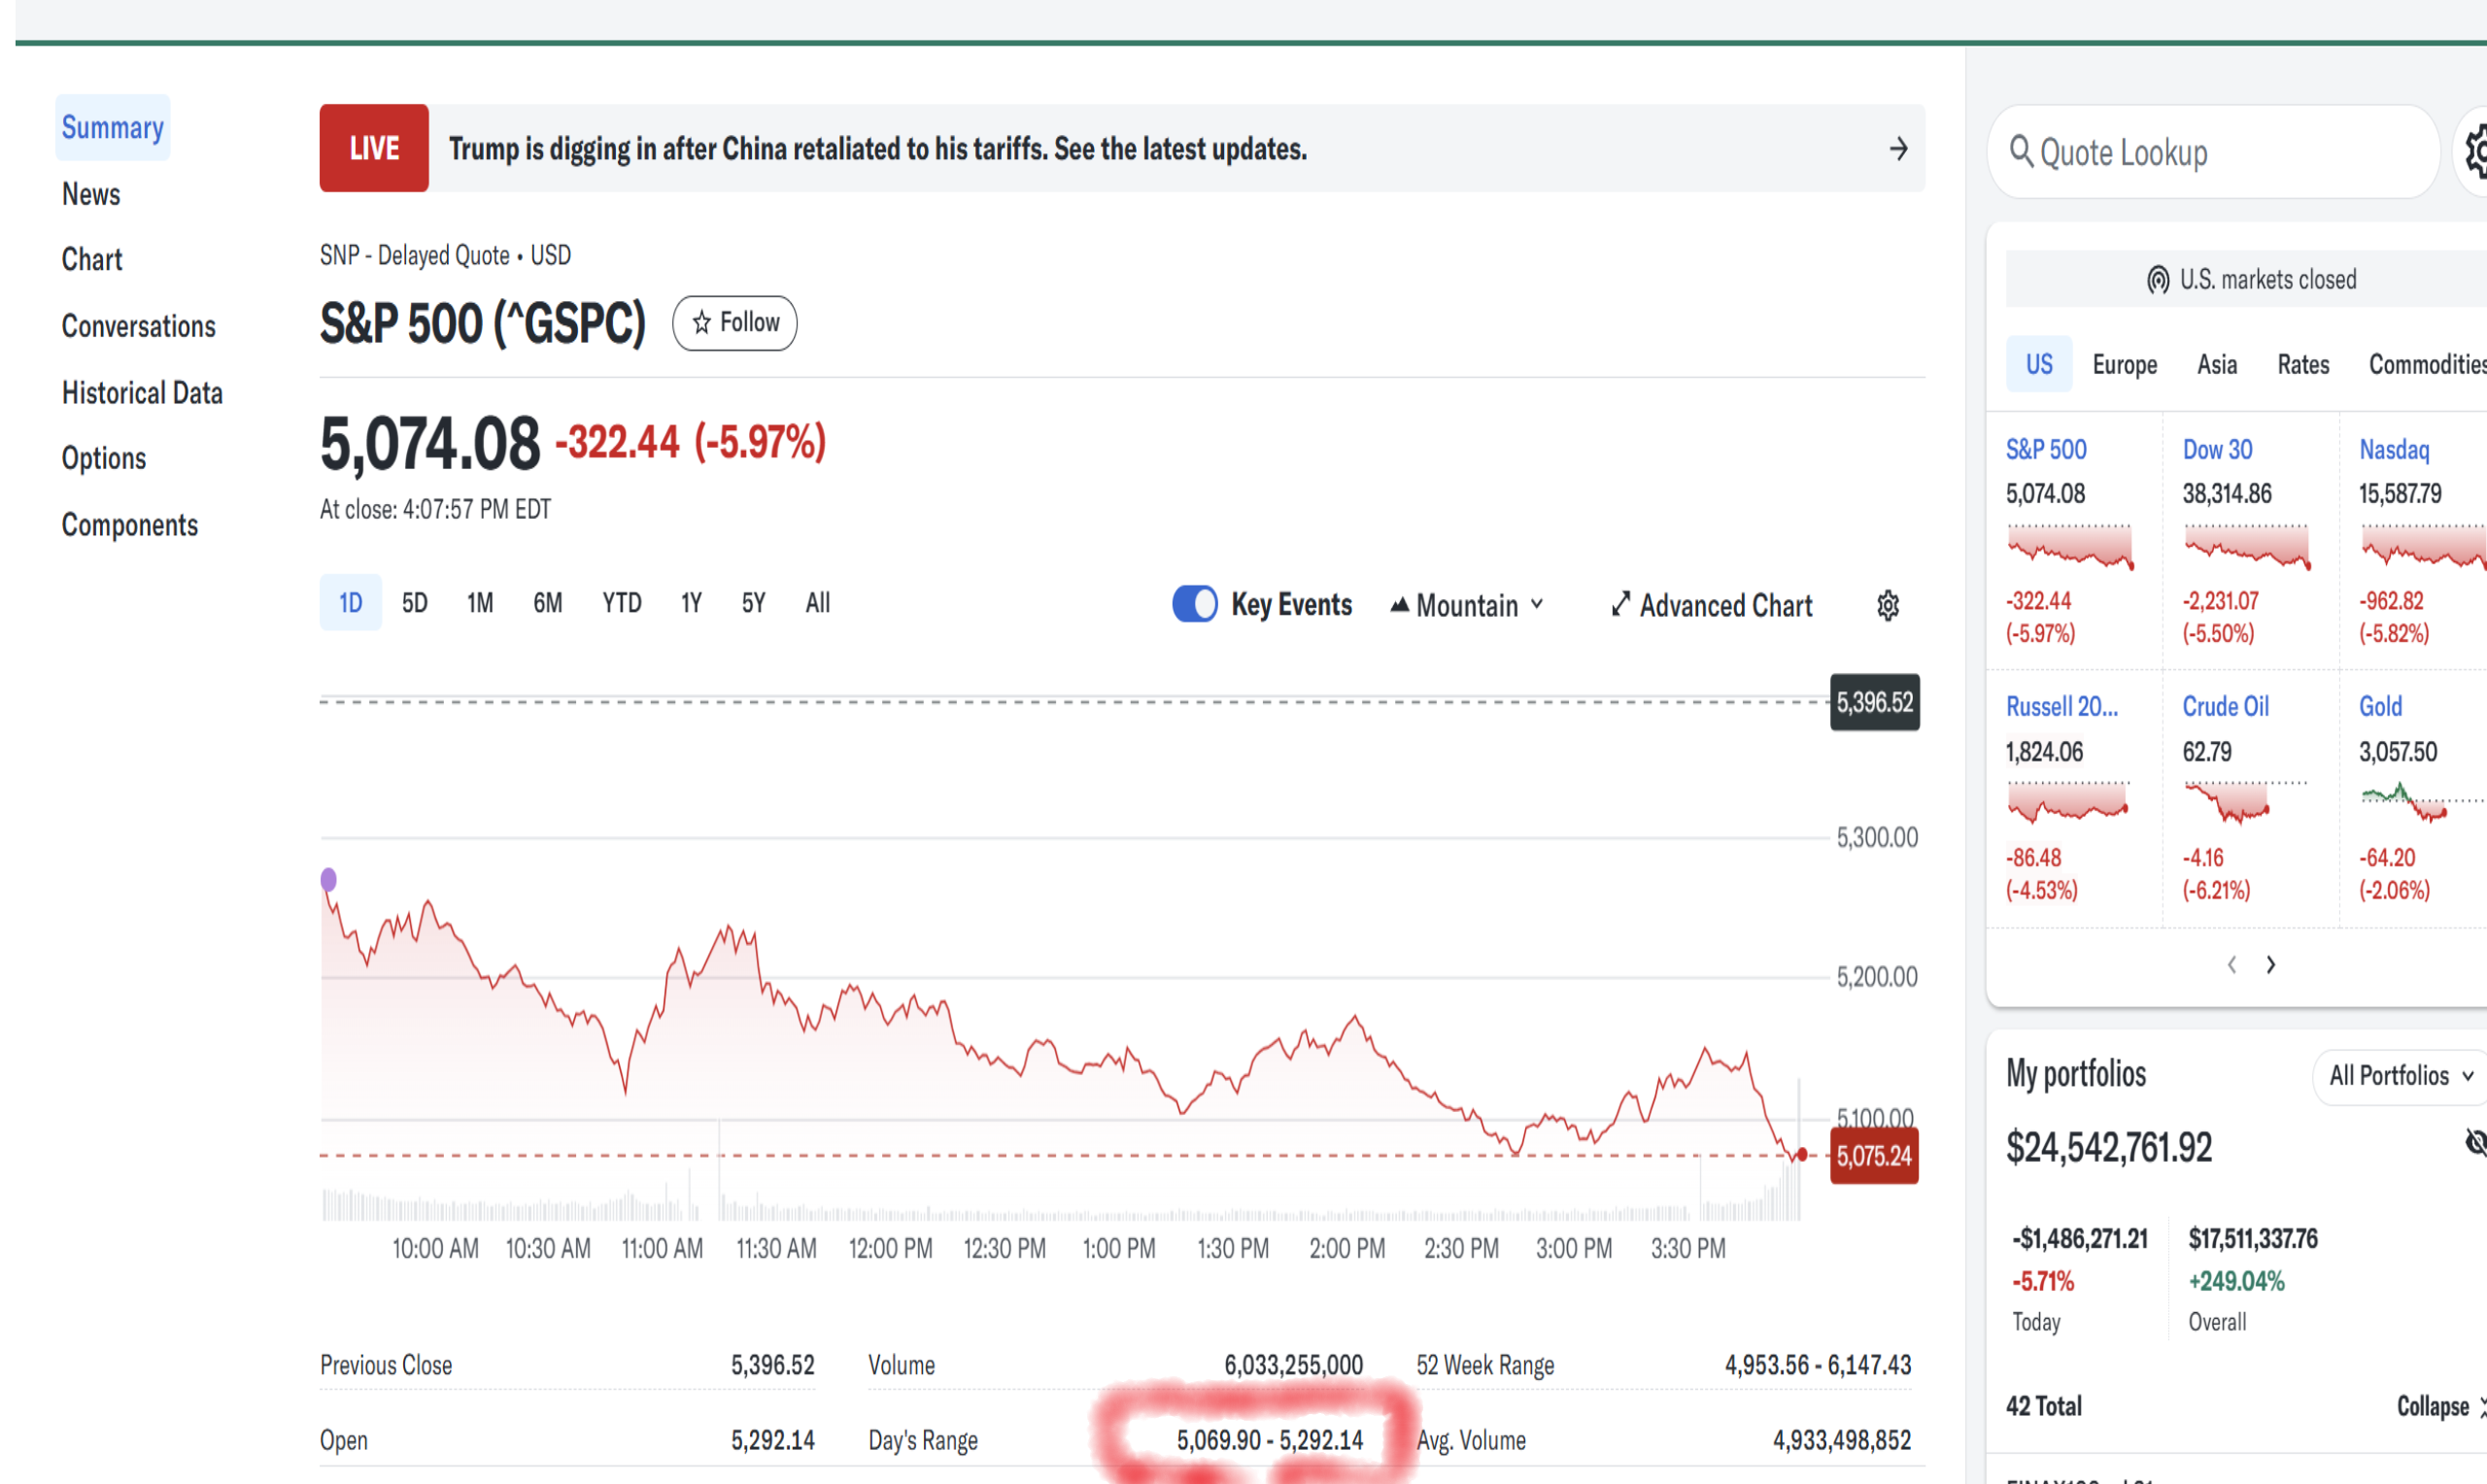This screenshot has height=1484, width=2487.
Task: Switch to the Europe markets tab
Action: [x=2124, y=364]
